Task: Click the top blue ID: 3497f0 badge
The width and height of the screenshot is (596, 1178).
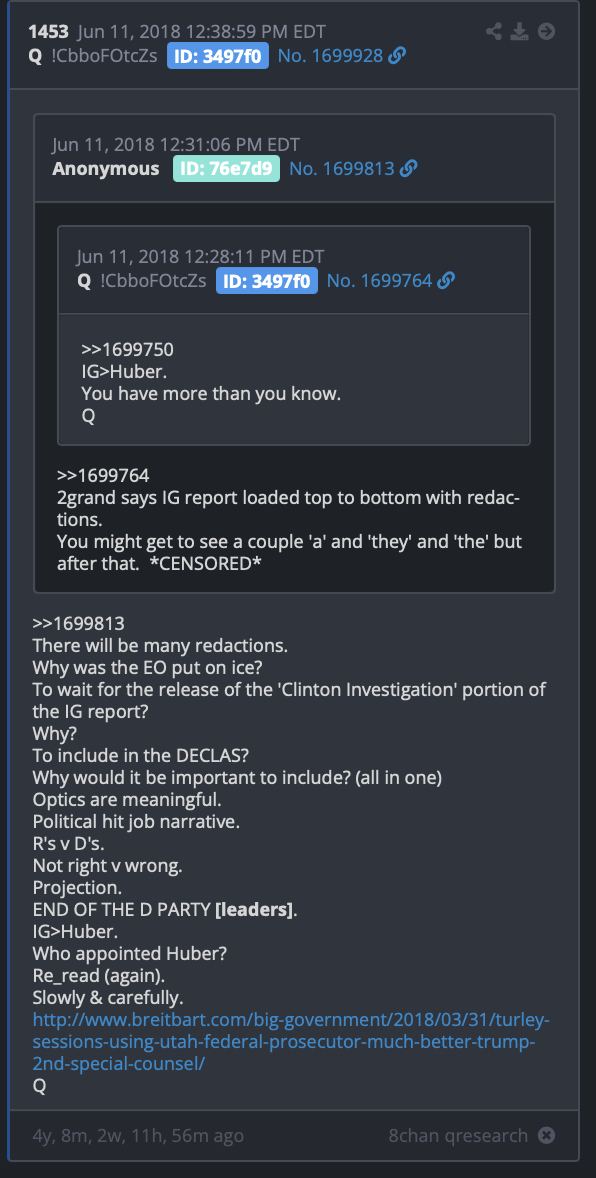Action: [x=218, y=56]
